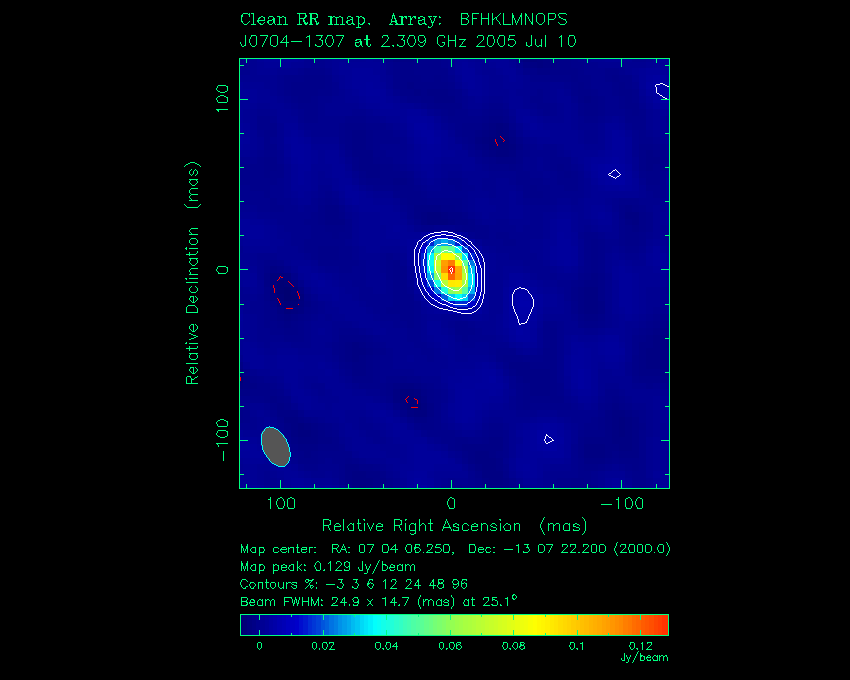Click the '0.12' color bar label

[641, 646]
